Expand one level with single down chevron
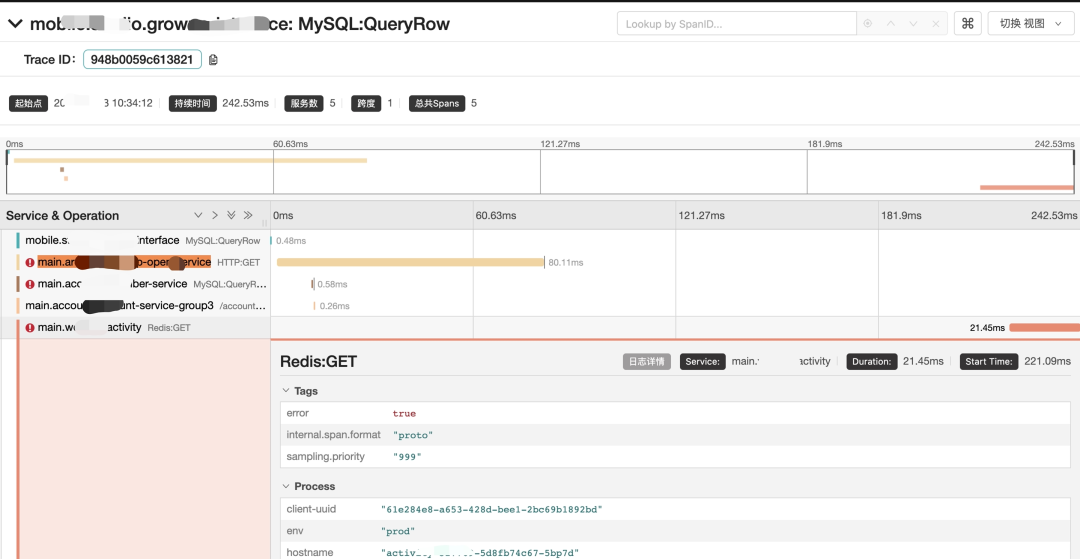The image size is (1080, 559). click(198, 215)
